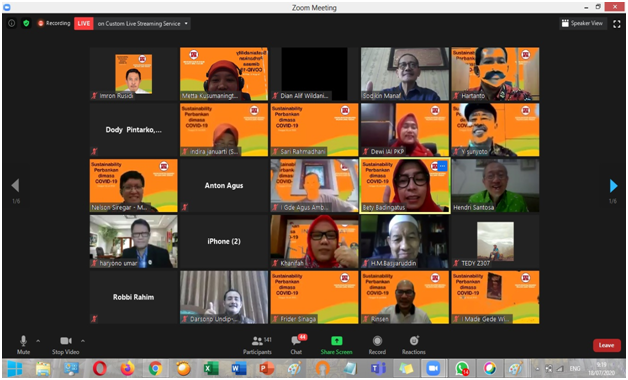
Task: Select Hendri Santosa's video tile
Action: (495, 185)
